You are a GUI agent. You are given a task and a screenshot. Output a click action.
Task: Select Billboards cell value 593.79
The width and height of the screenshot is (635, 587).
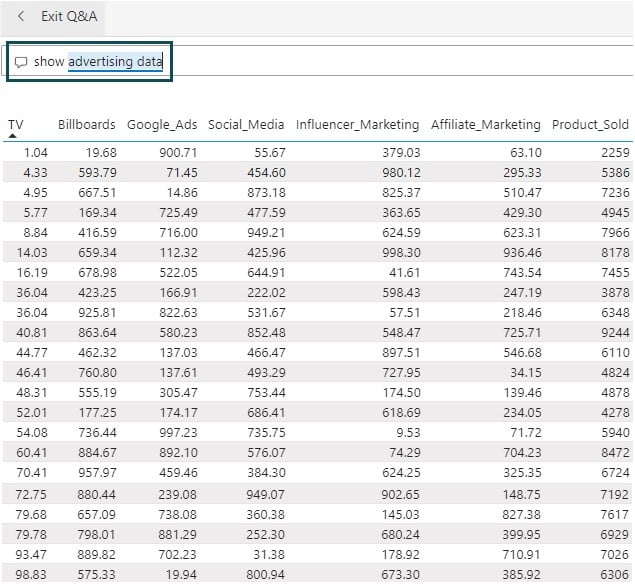[x=97, y=173]
